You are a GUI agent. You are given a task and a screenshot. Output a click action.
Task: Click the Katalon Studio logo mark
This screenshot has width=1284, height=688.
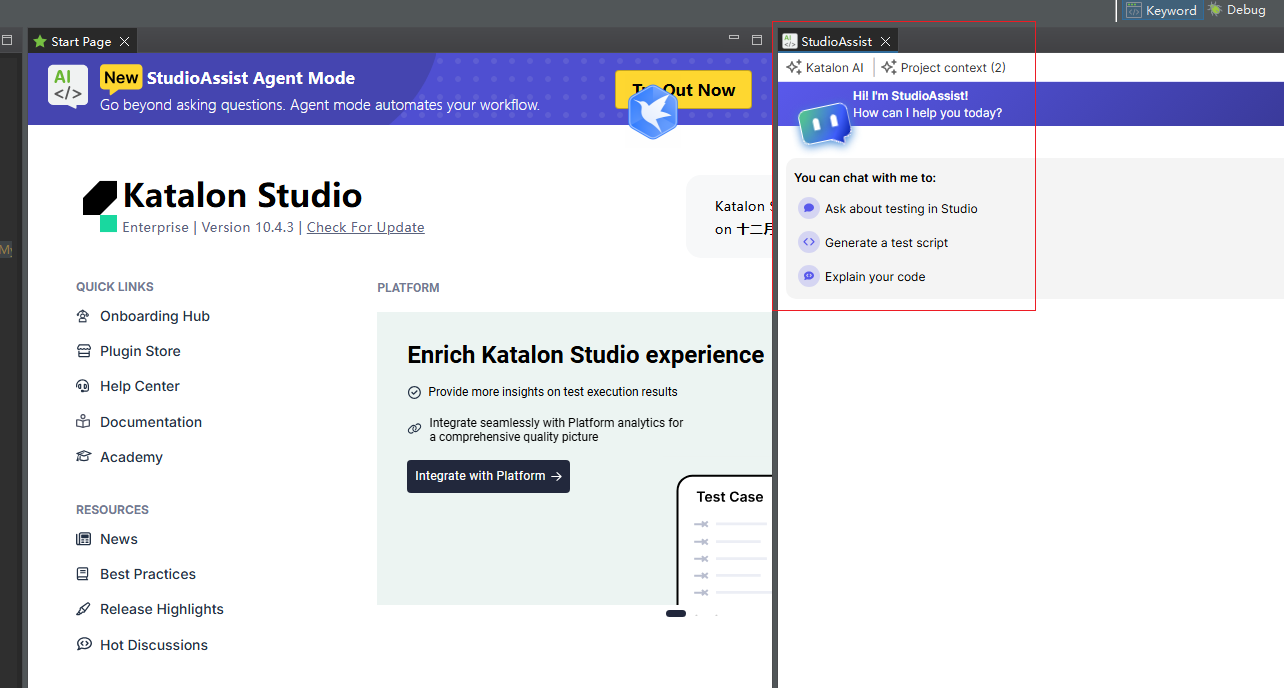pyautogui.click(x=100, y=207)
